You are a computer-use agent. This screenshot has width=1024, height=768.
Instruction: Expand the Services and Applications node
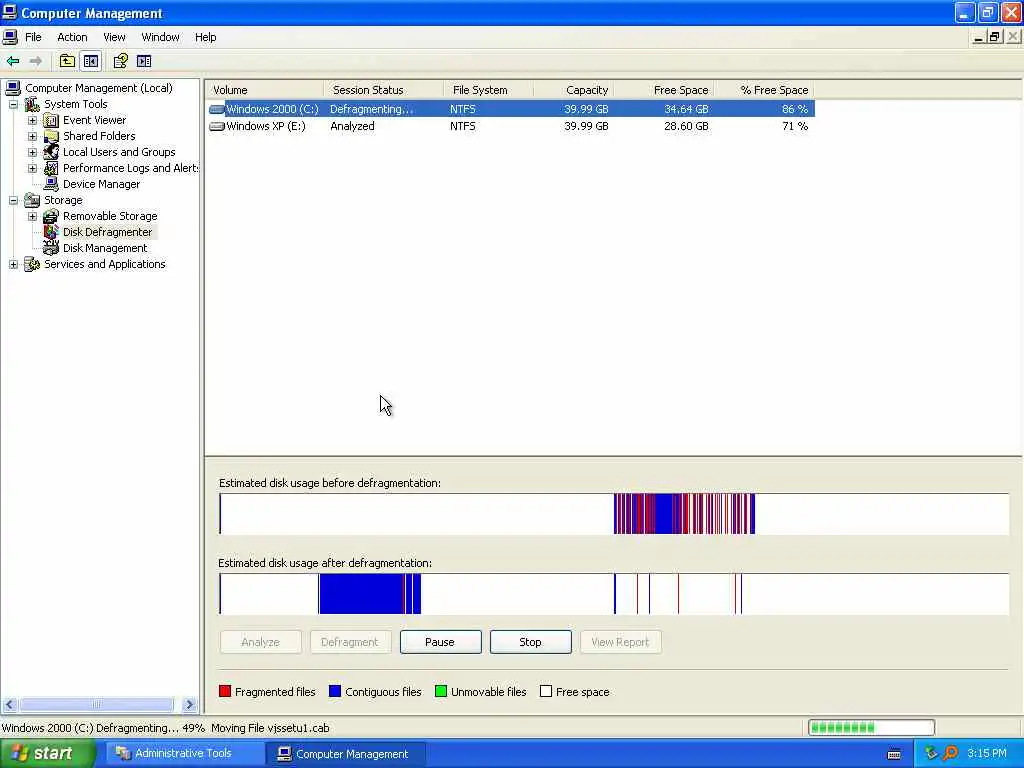point(13,264)
